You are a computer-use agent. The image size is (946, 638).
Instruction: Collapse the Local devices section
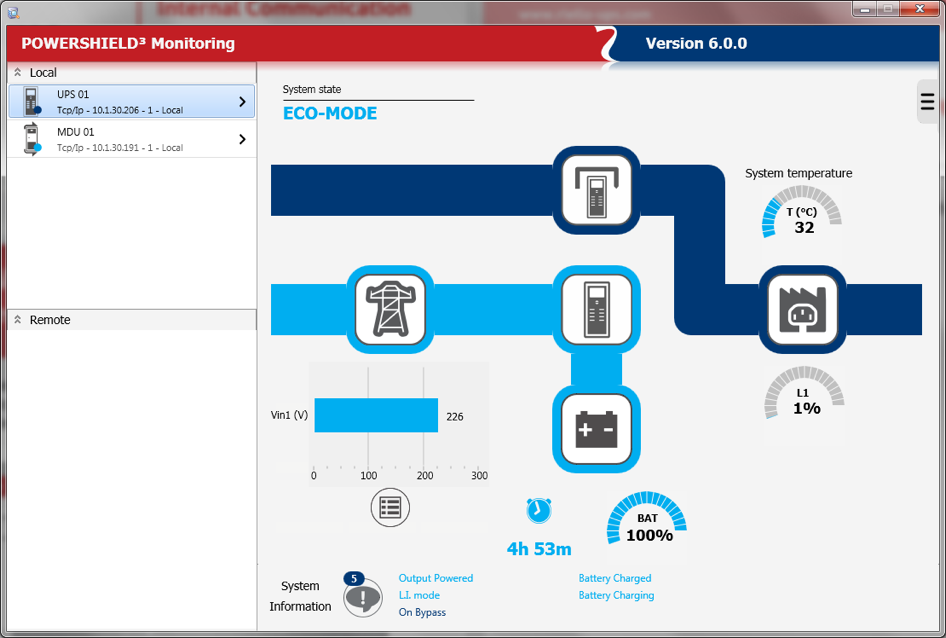pyautogui.click(x=17, y=73)
